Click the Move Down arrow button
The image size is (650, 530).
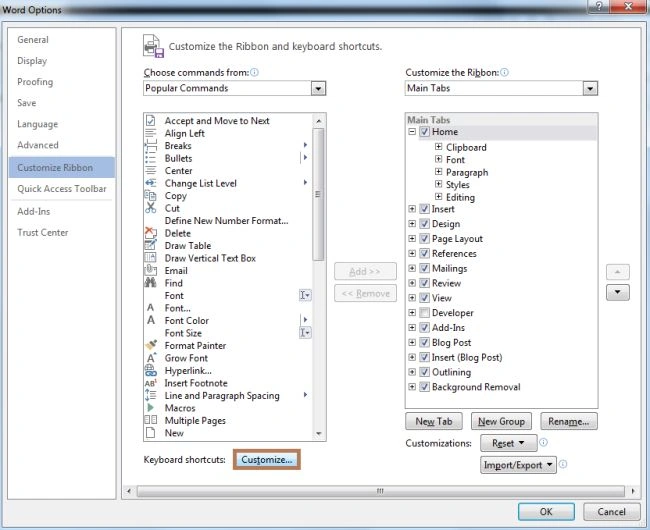618,292
